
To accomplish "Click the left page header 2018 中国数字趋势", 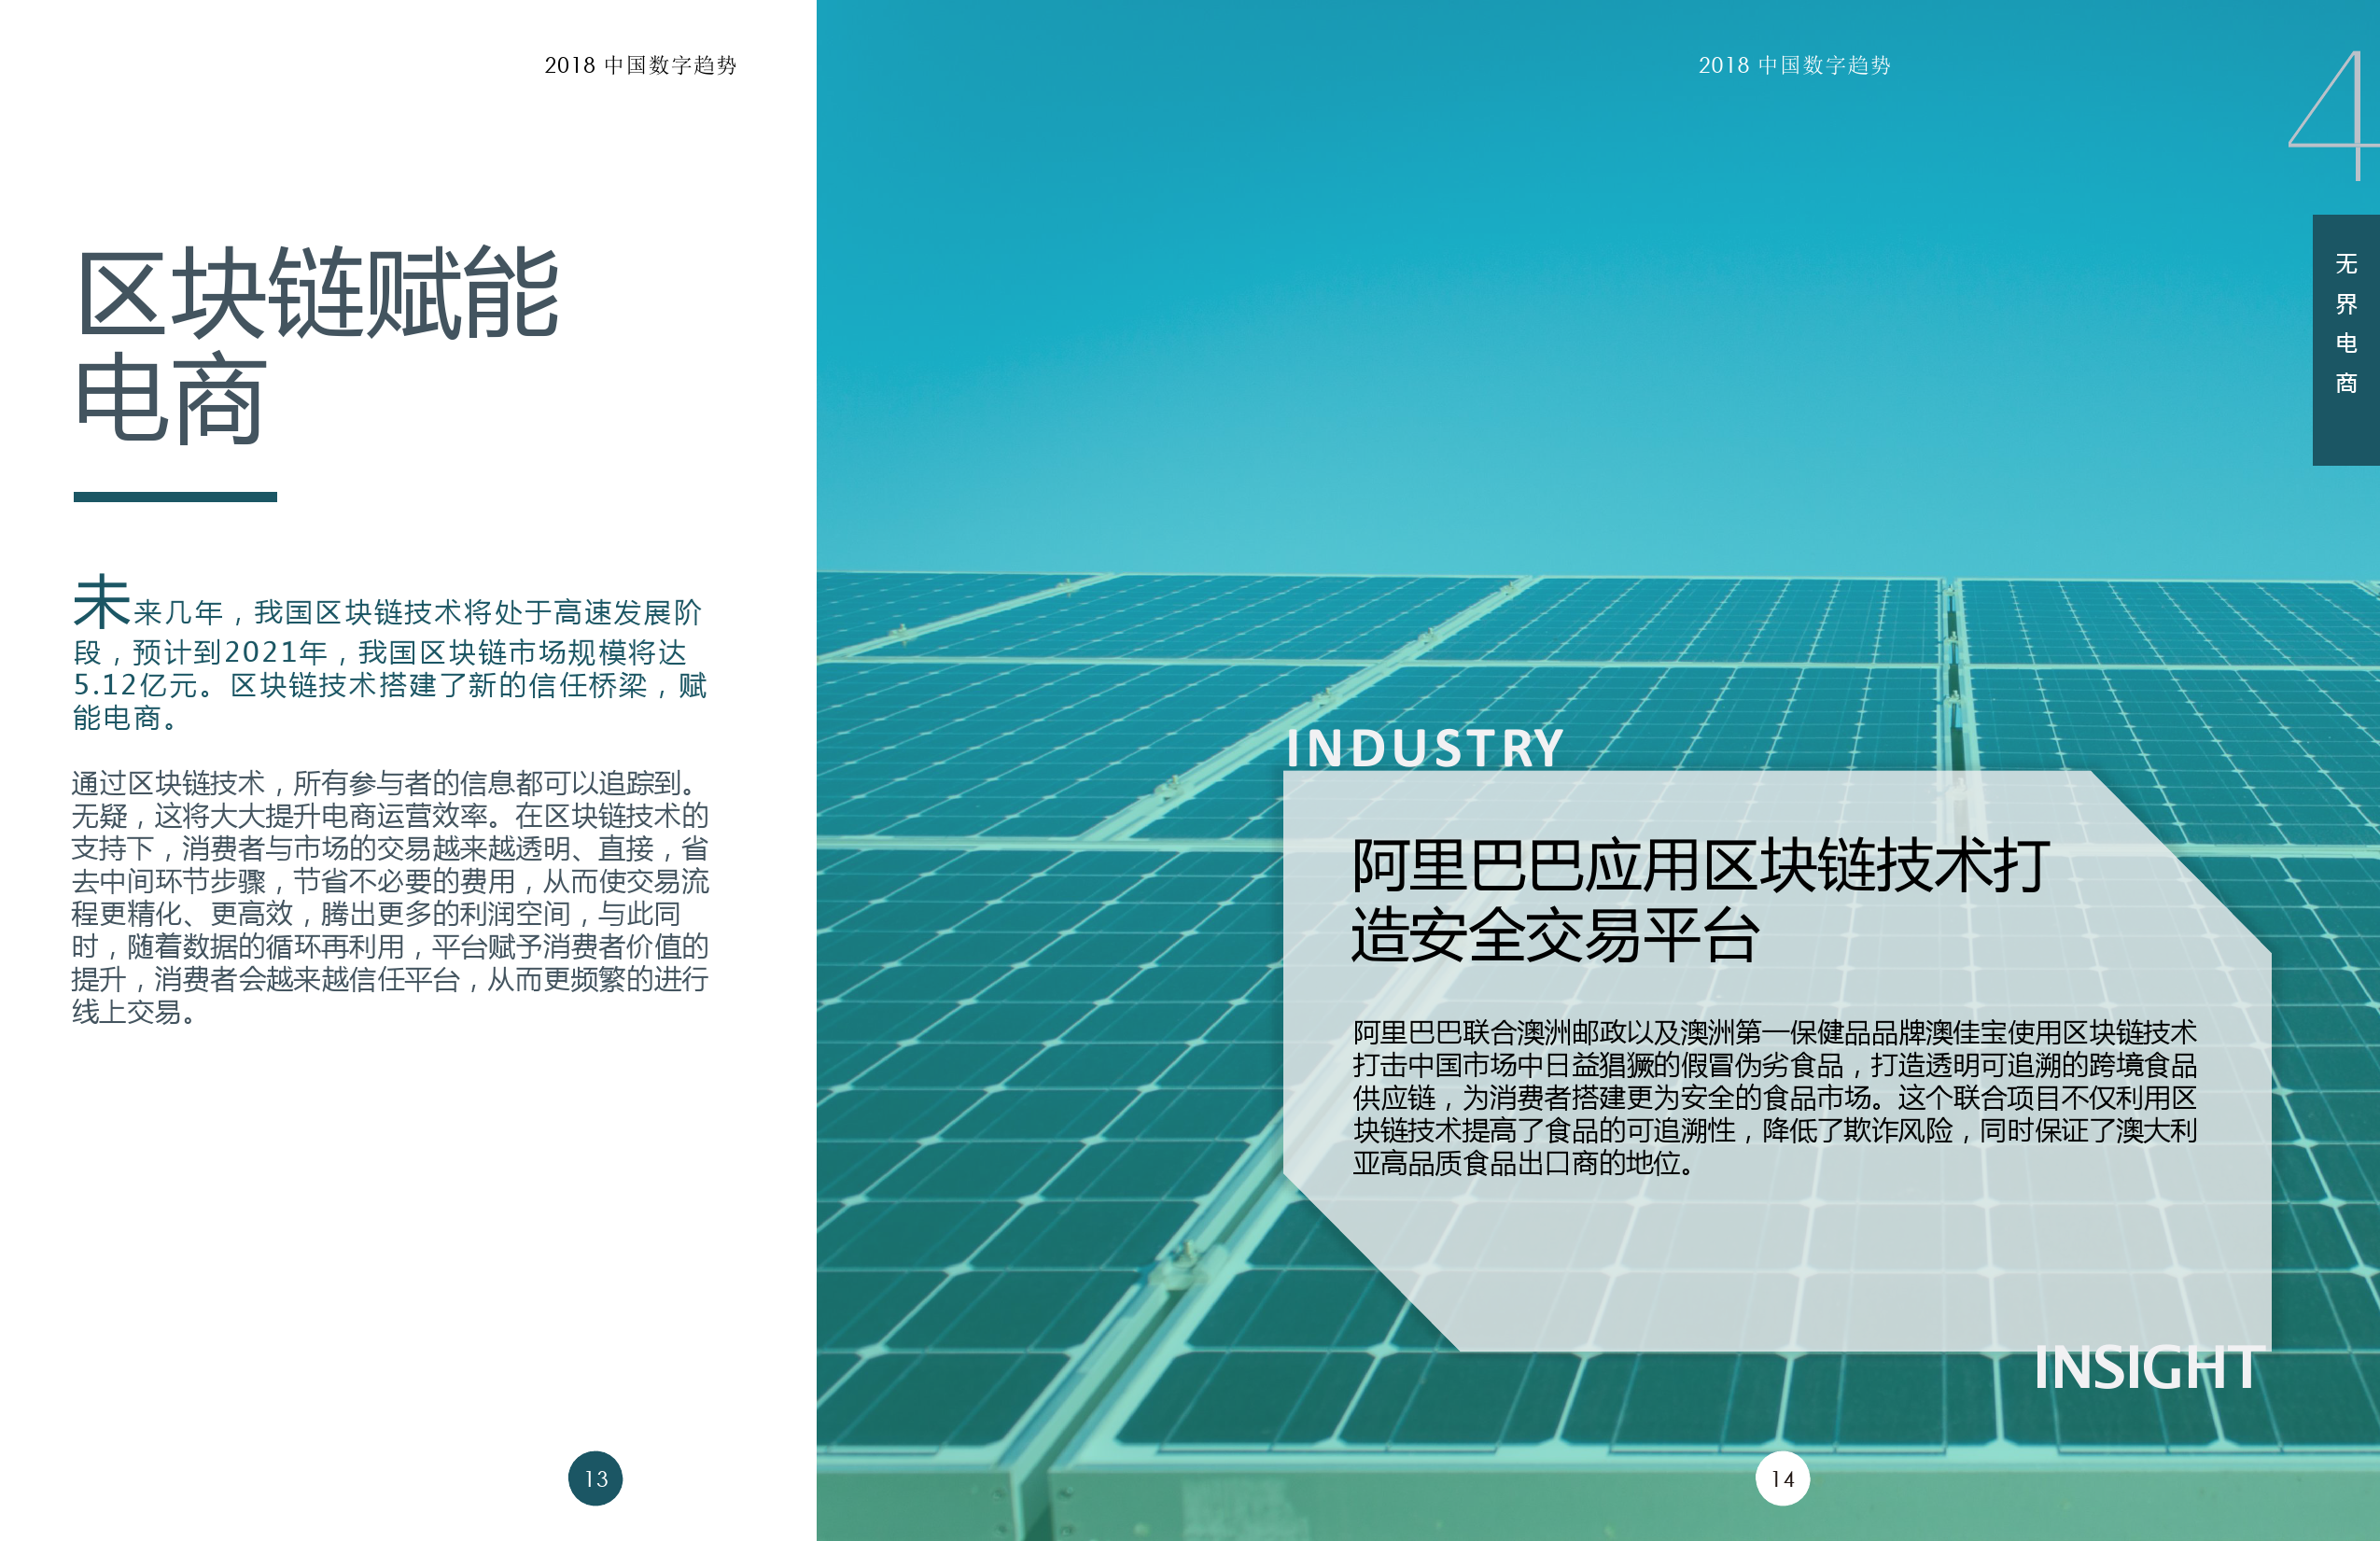I will tap(640, 65).
